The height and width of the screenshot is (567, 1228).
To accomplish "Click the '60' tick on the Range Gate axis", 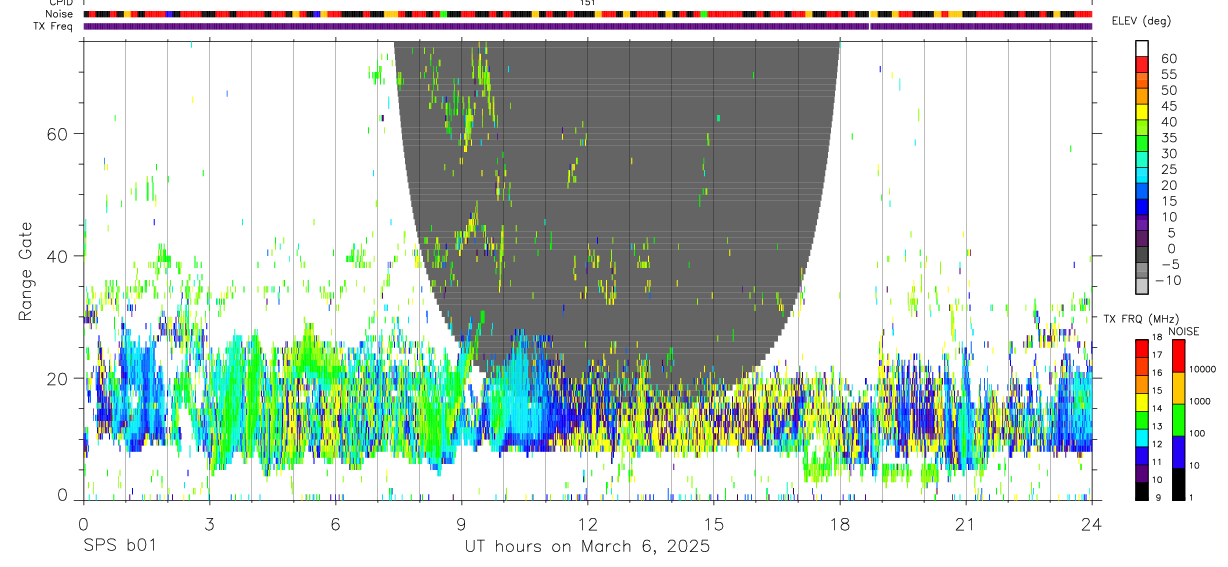I will coord(58,133).
